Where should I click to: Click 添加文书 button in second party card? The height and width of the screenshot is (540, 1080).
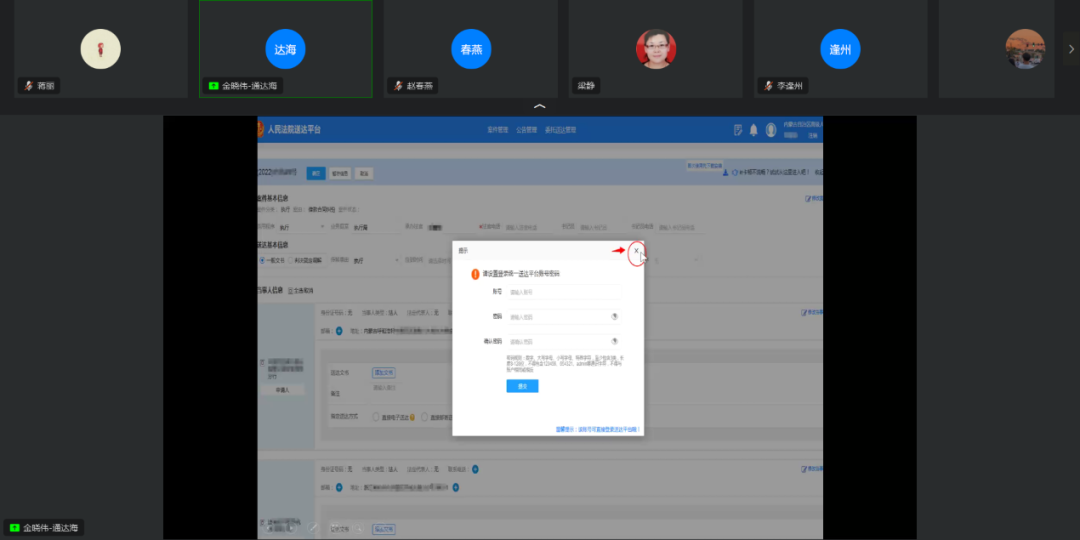click(x=384, y=529)
